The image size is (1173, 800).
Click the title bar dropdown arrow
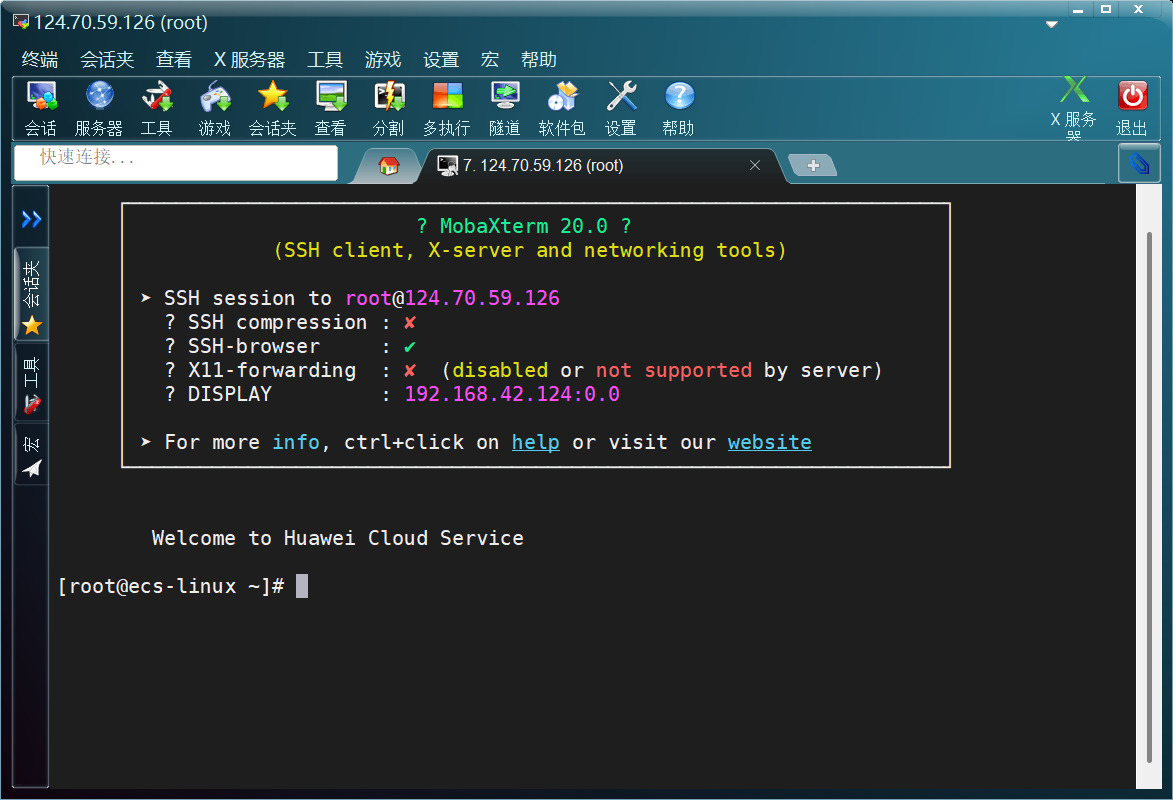(1051, 25)
